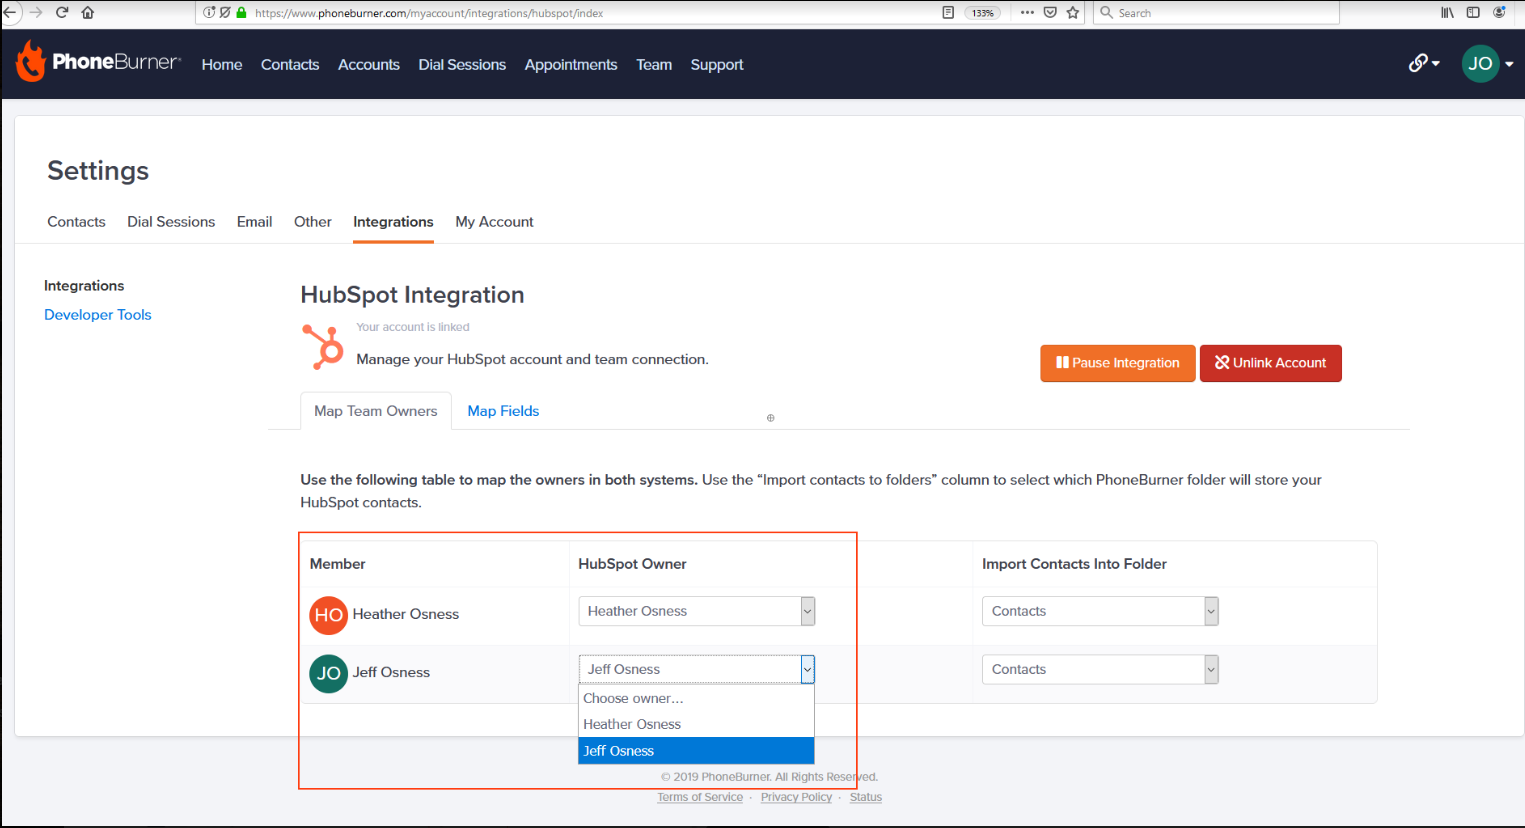This screenshot has width=1525, height=828.
Task: Expand account menu caret beside JO avatar
Action: pyautogui.click(x=1509, y=64)
